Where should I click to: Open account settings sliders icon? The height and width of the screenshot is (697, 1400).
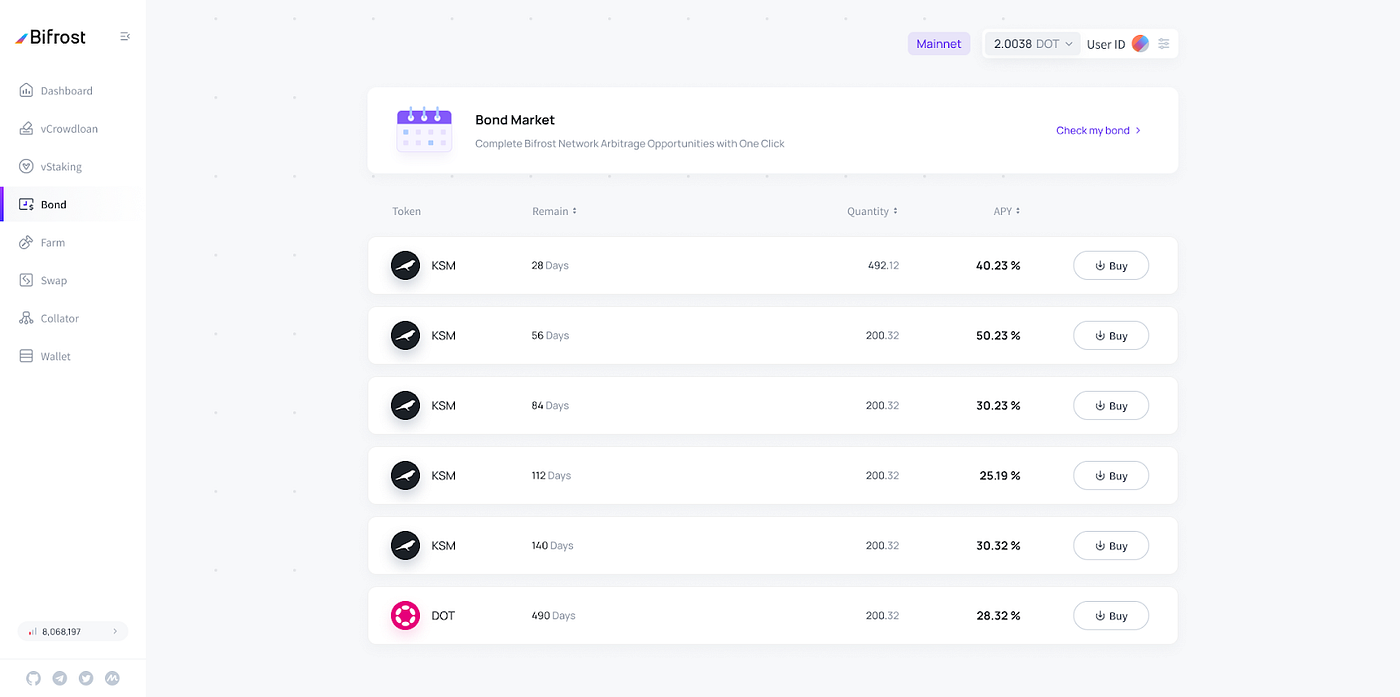click(x=1164, y=44)
